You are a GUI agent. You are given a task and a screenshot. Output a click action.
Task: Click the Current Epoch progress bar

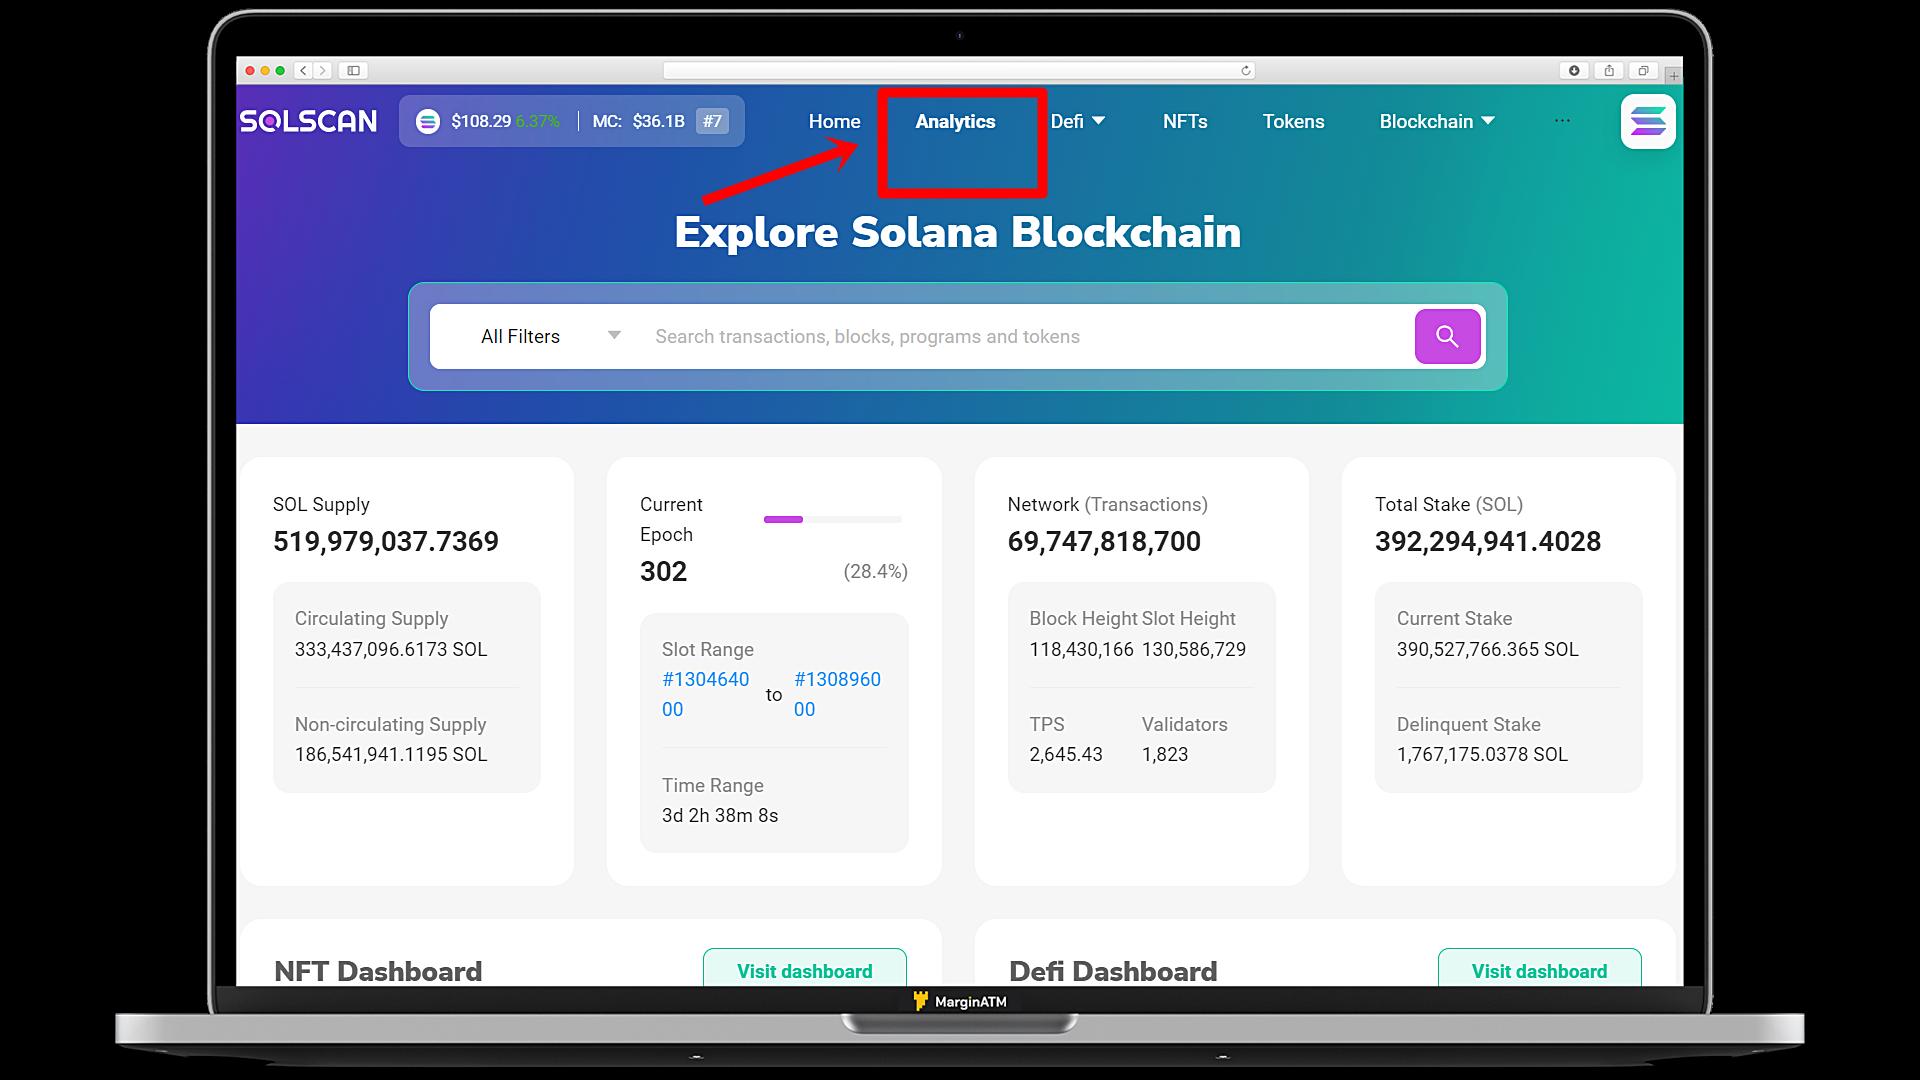832,519
